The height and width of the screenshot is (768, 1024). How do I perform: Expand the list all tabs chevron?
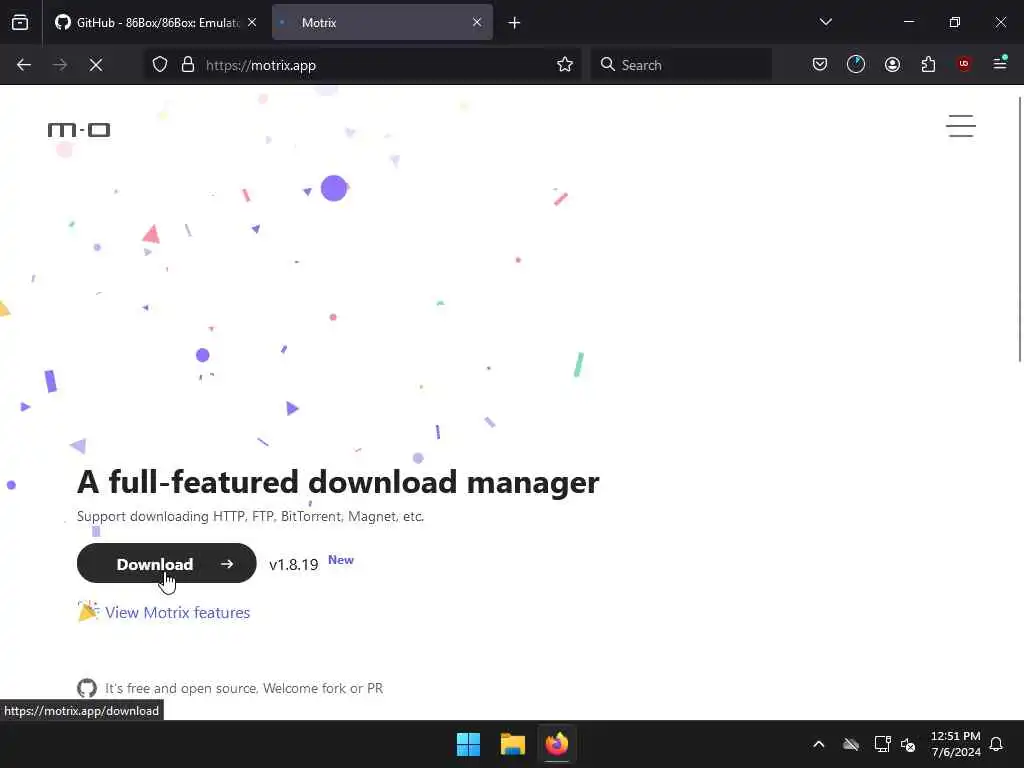[825, 22]
